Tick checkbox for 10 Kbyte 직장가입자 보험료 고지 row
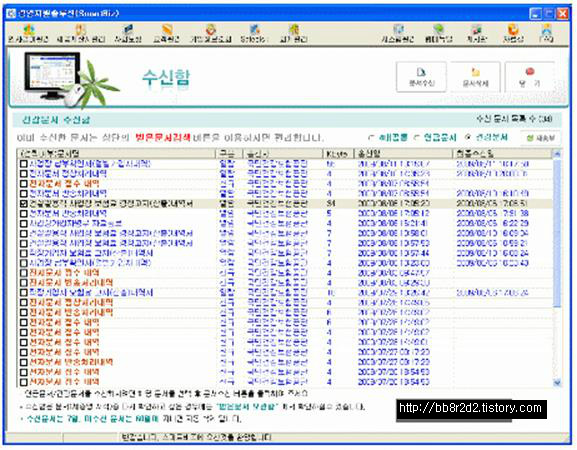The width and height of the screenshot is (577, 450). pyautogui.click(x=24, y=293)
